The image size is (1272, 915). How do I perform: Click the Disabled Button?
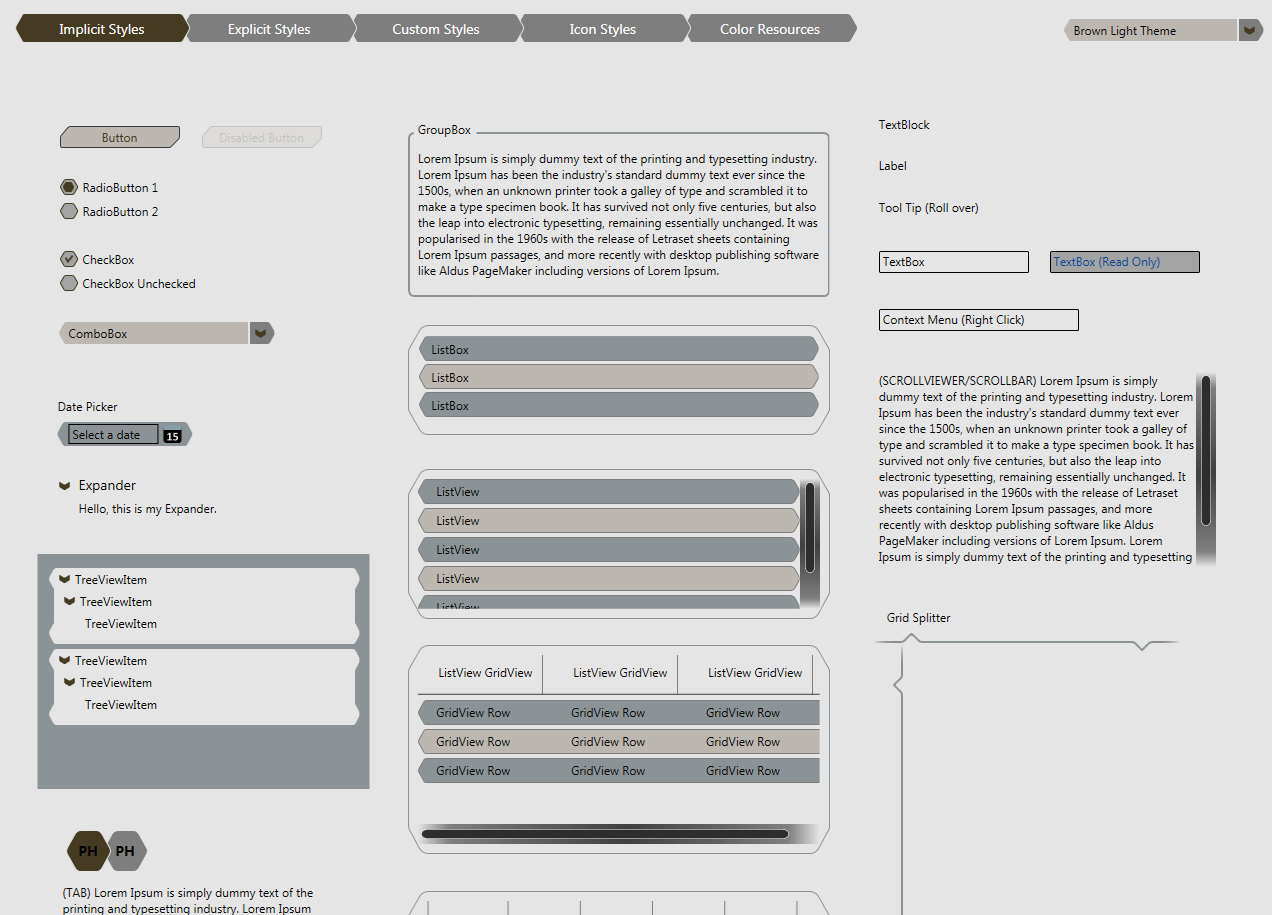point(262,137)
